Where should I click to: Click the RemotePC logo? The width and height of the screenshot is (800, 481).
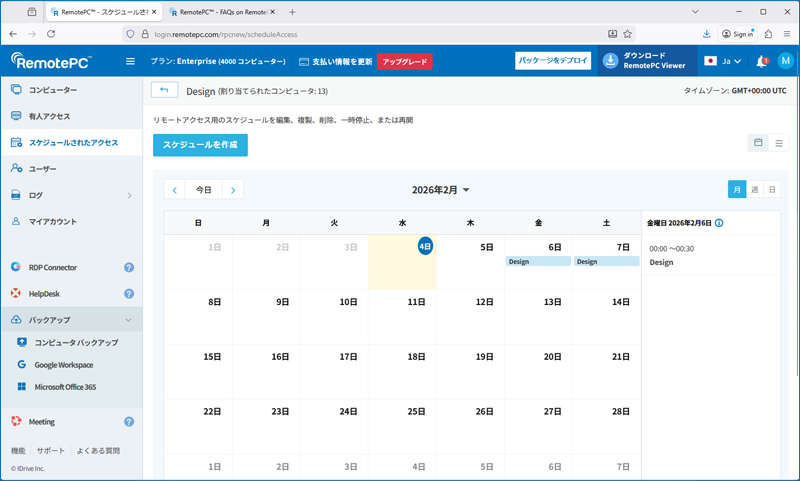click(51, 61)
